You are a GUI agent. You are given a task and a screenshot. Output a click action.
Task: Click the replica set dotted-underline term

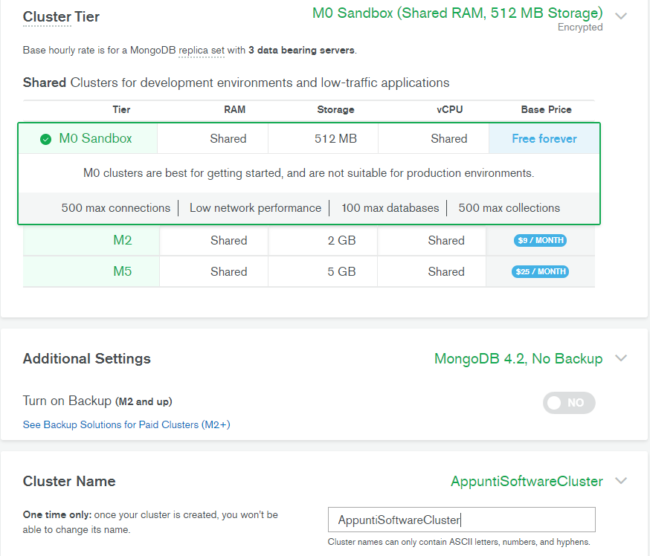pos(201,51)
